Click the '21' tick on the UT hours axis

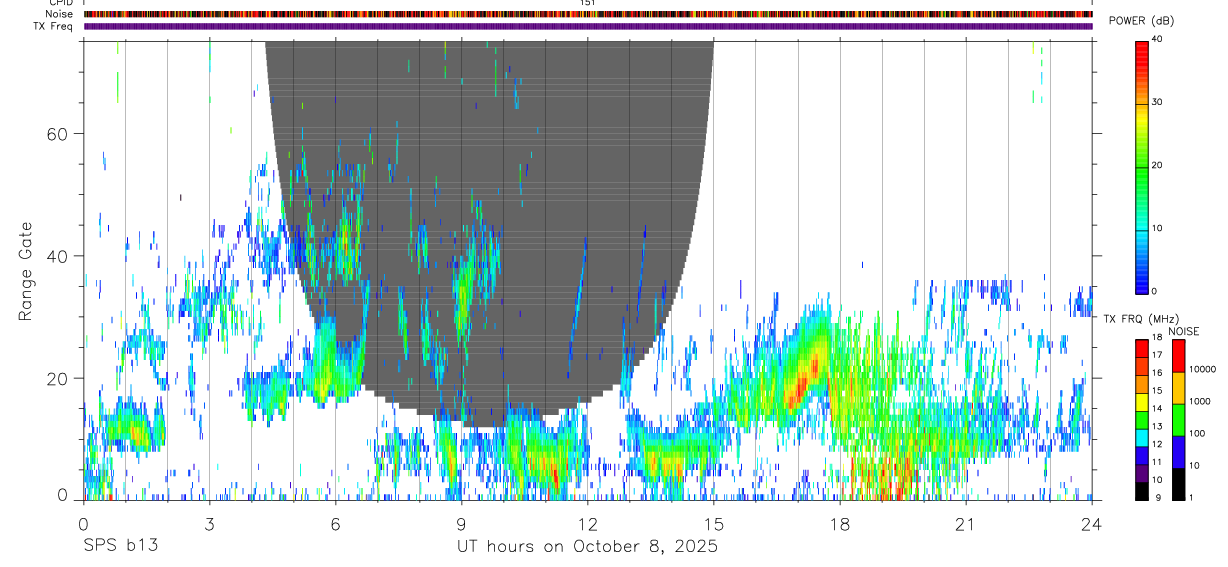coord(965,524)
